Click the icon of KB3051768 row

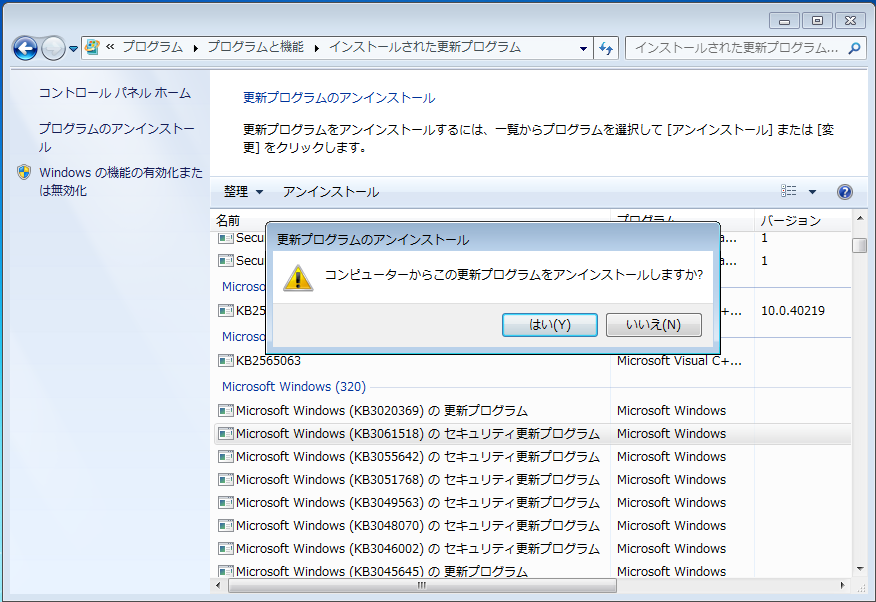point(226,480)
